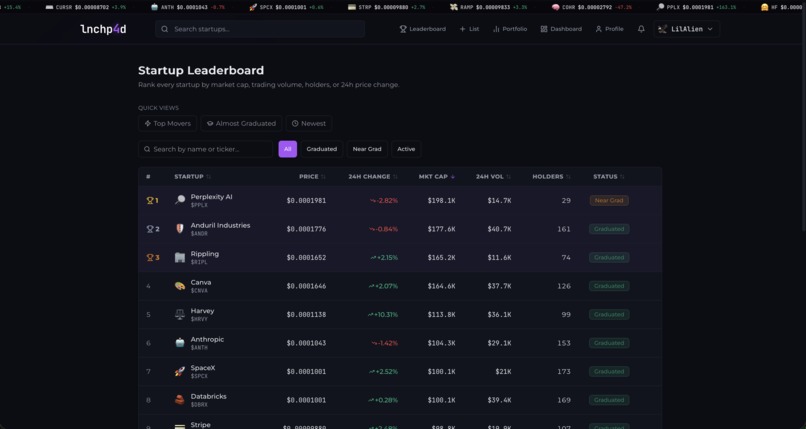Sort by 24H Vol column header

(493, 177)
